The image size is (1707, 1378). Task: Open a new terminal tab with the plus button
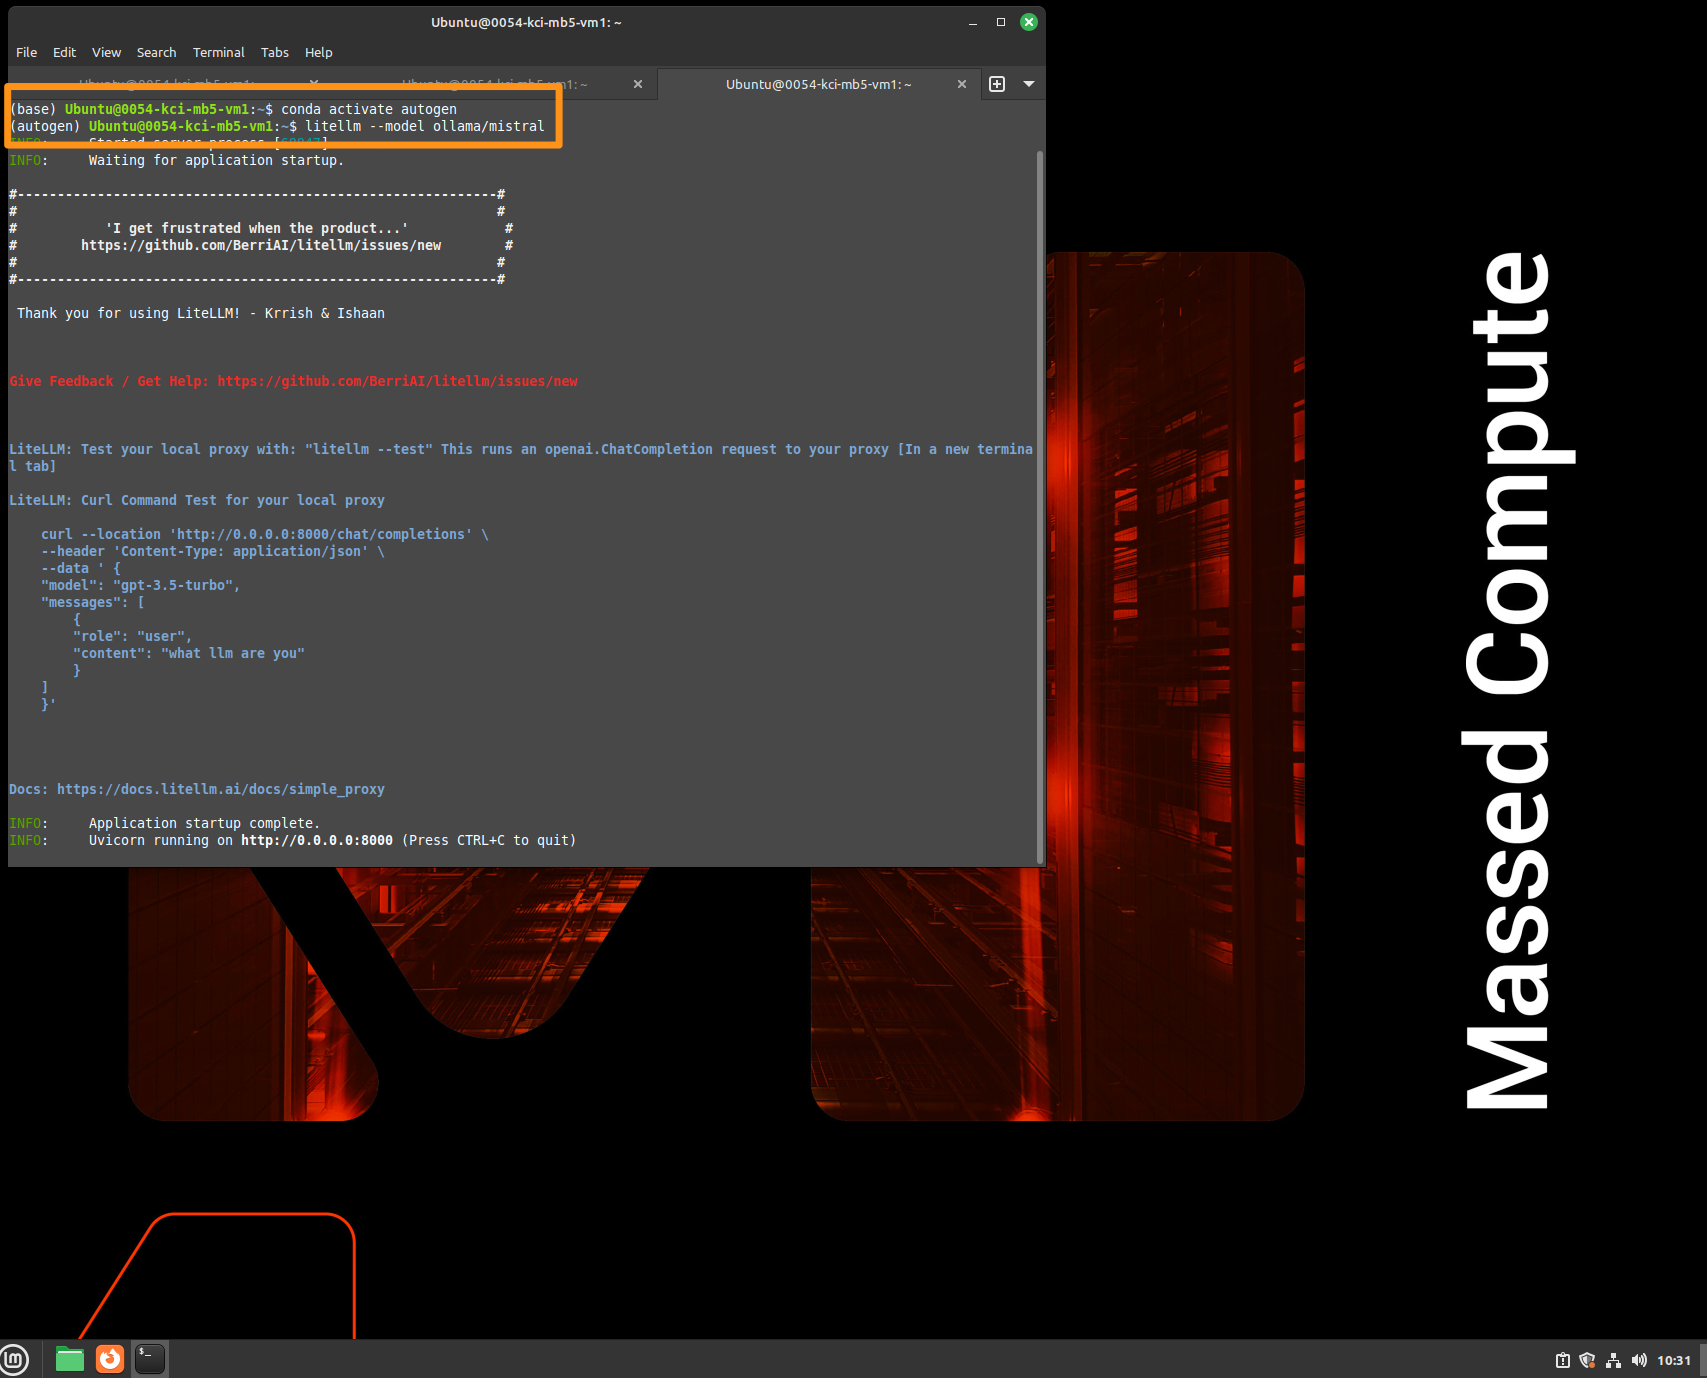997,84
